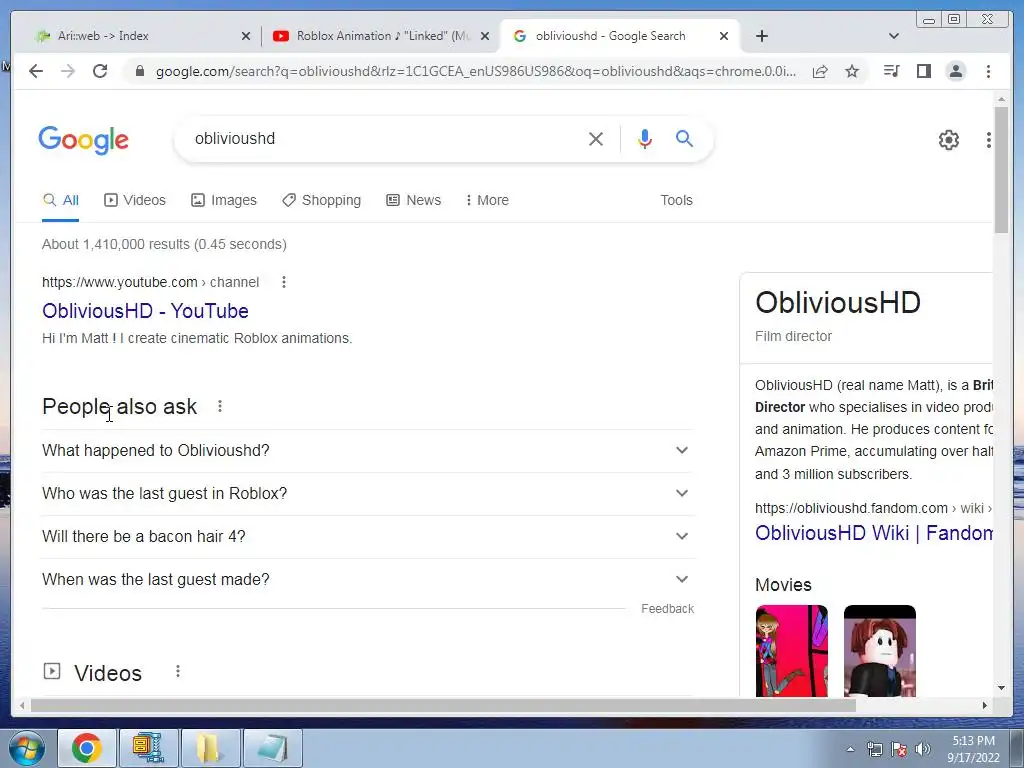Open the notepad taskbar icon
1024x768 pixels.
coord(272,748)
